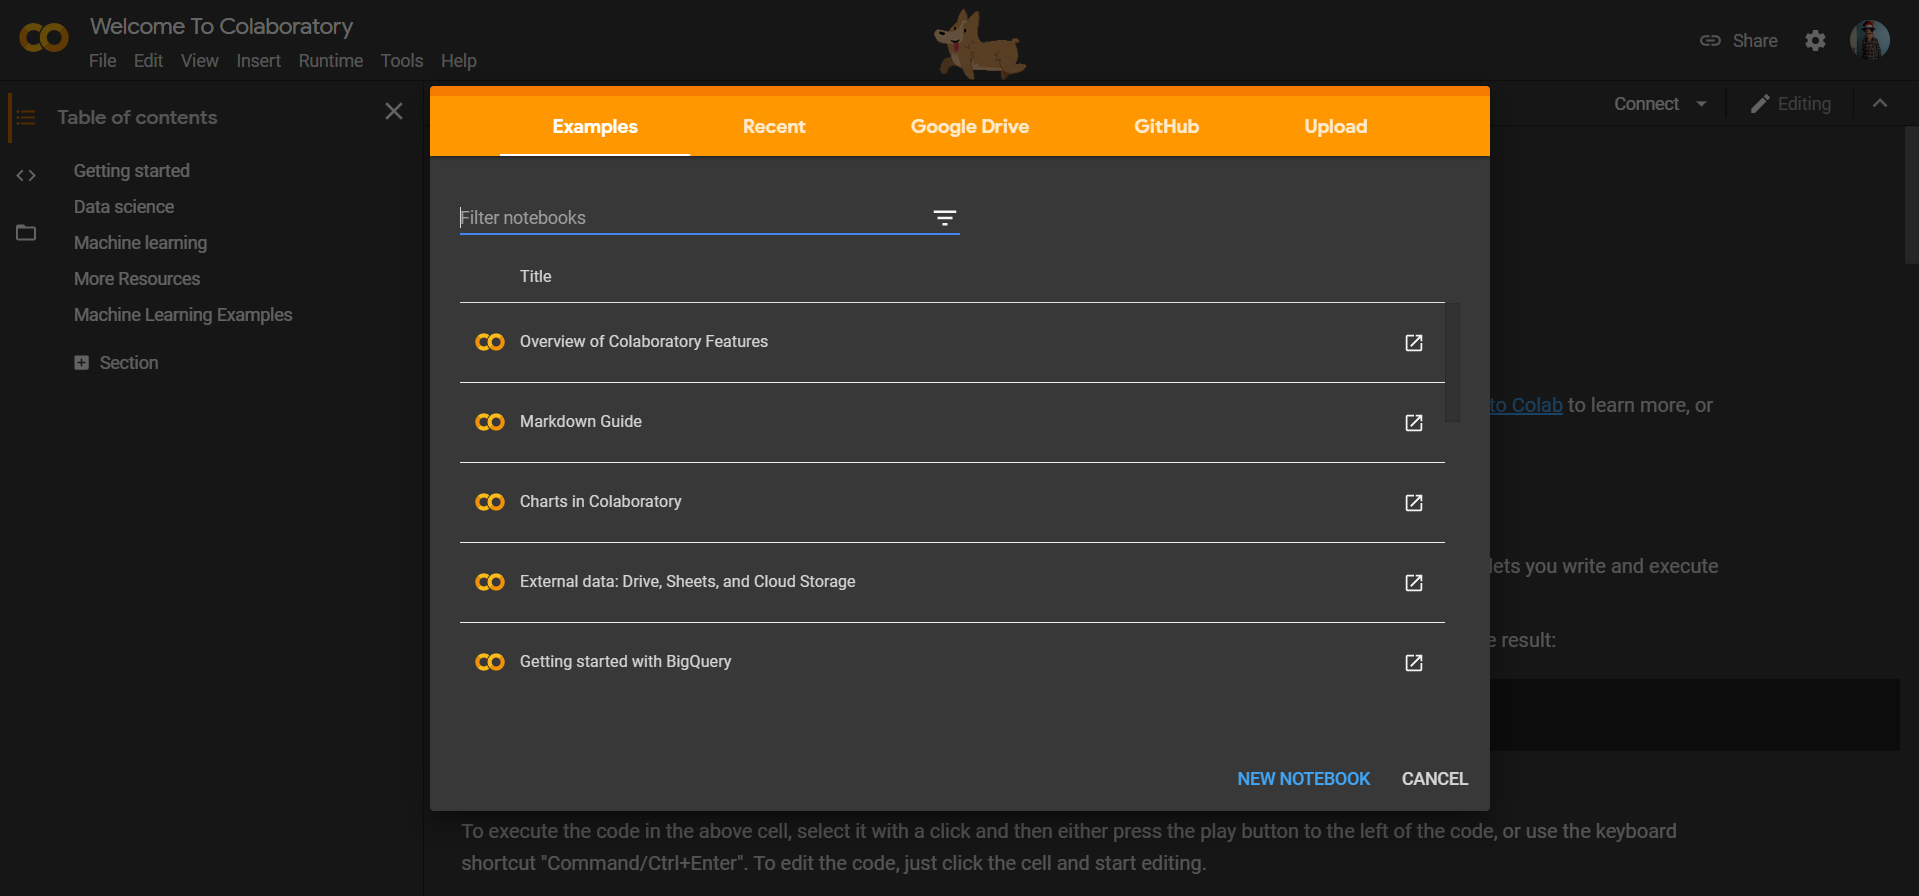Open the code snippets sidebar icon
The height and width of the screenshot is (896, 1919).
26,176
